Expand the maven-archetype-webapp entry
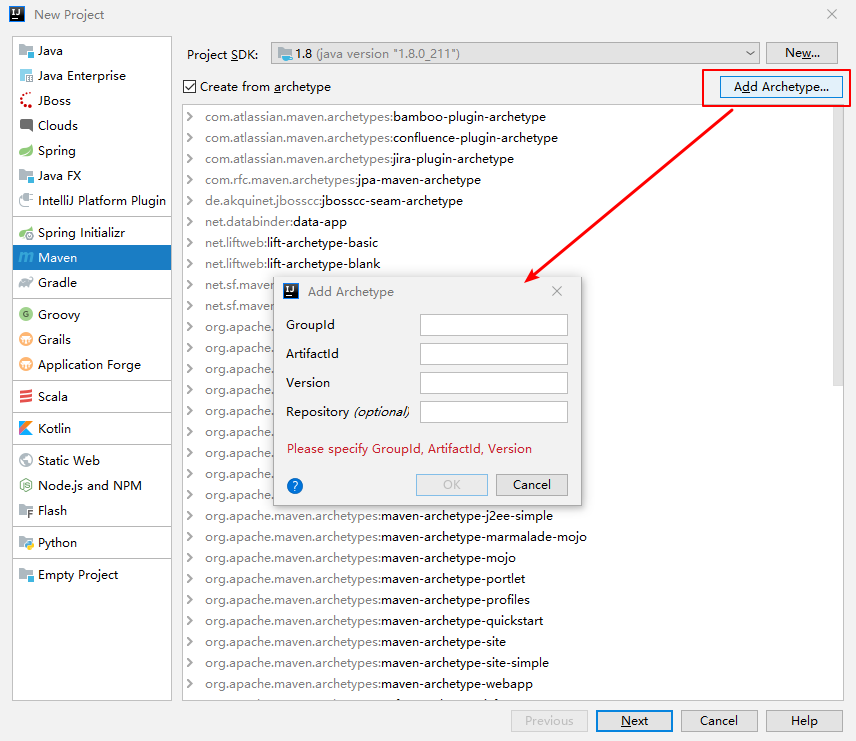Viewport: 856px width, 741px height. click(x=190, y=684)
